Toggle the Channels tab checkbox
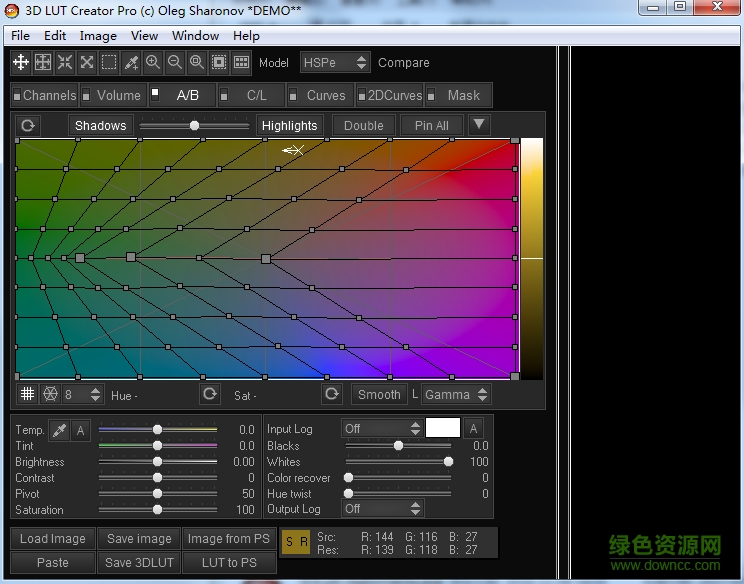Screen dimensions: 744x584 tap(17, 96)
